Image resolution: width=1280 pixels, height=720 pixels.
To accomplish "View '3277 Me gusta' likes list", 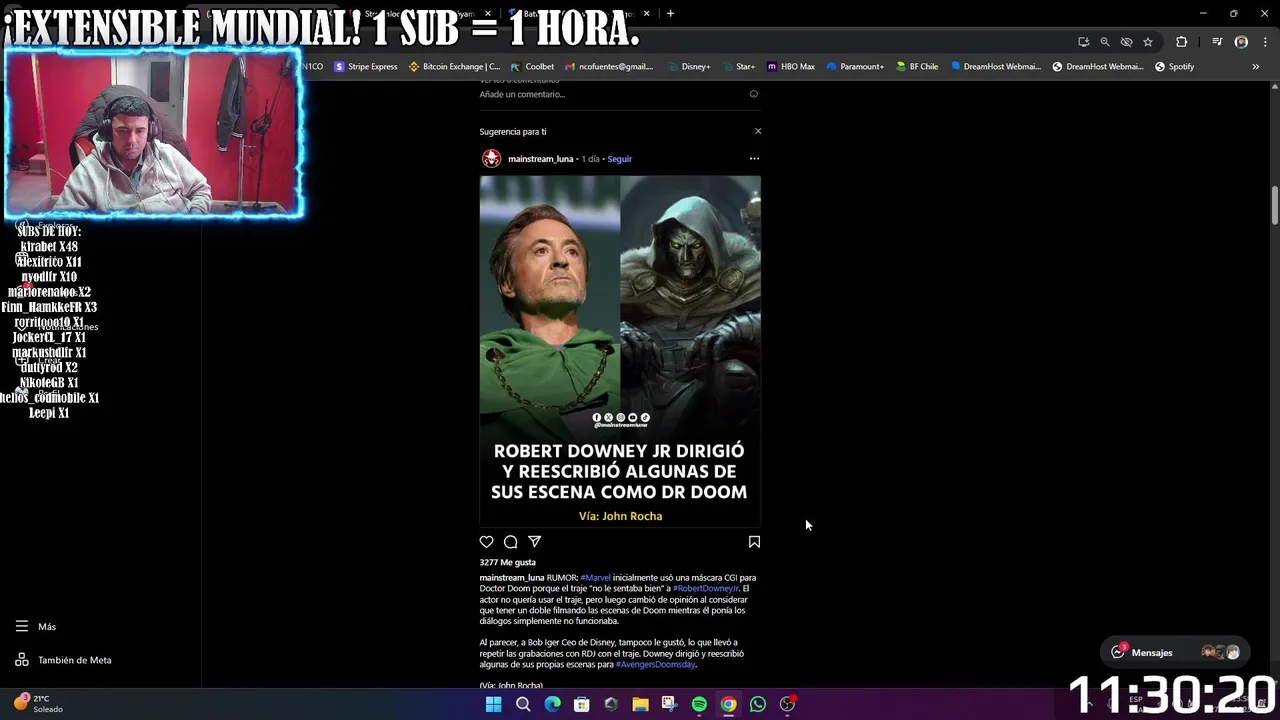I will pos(507,562).
